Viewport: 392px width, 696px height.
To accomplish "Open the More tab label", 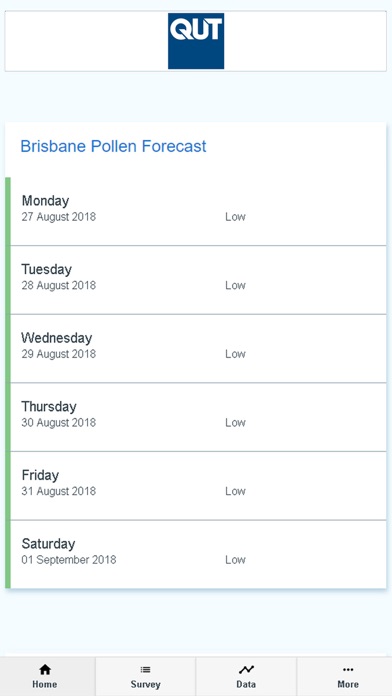I will (x=348, y=684).
